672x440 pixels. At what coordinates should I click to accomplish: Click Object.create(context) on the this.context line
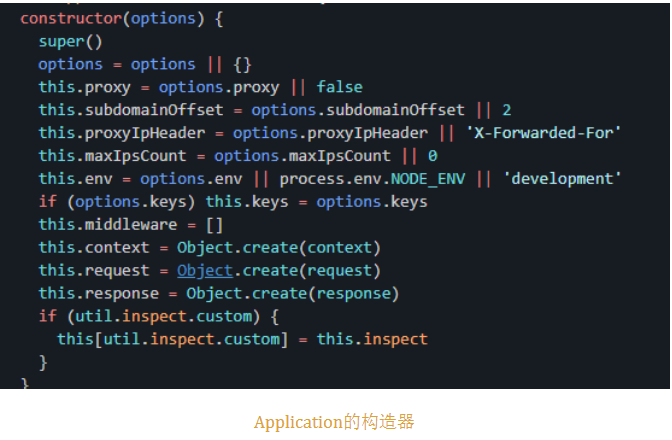[279, 247]
